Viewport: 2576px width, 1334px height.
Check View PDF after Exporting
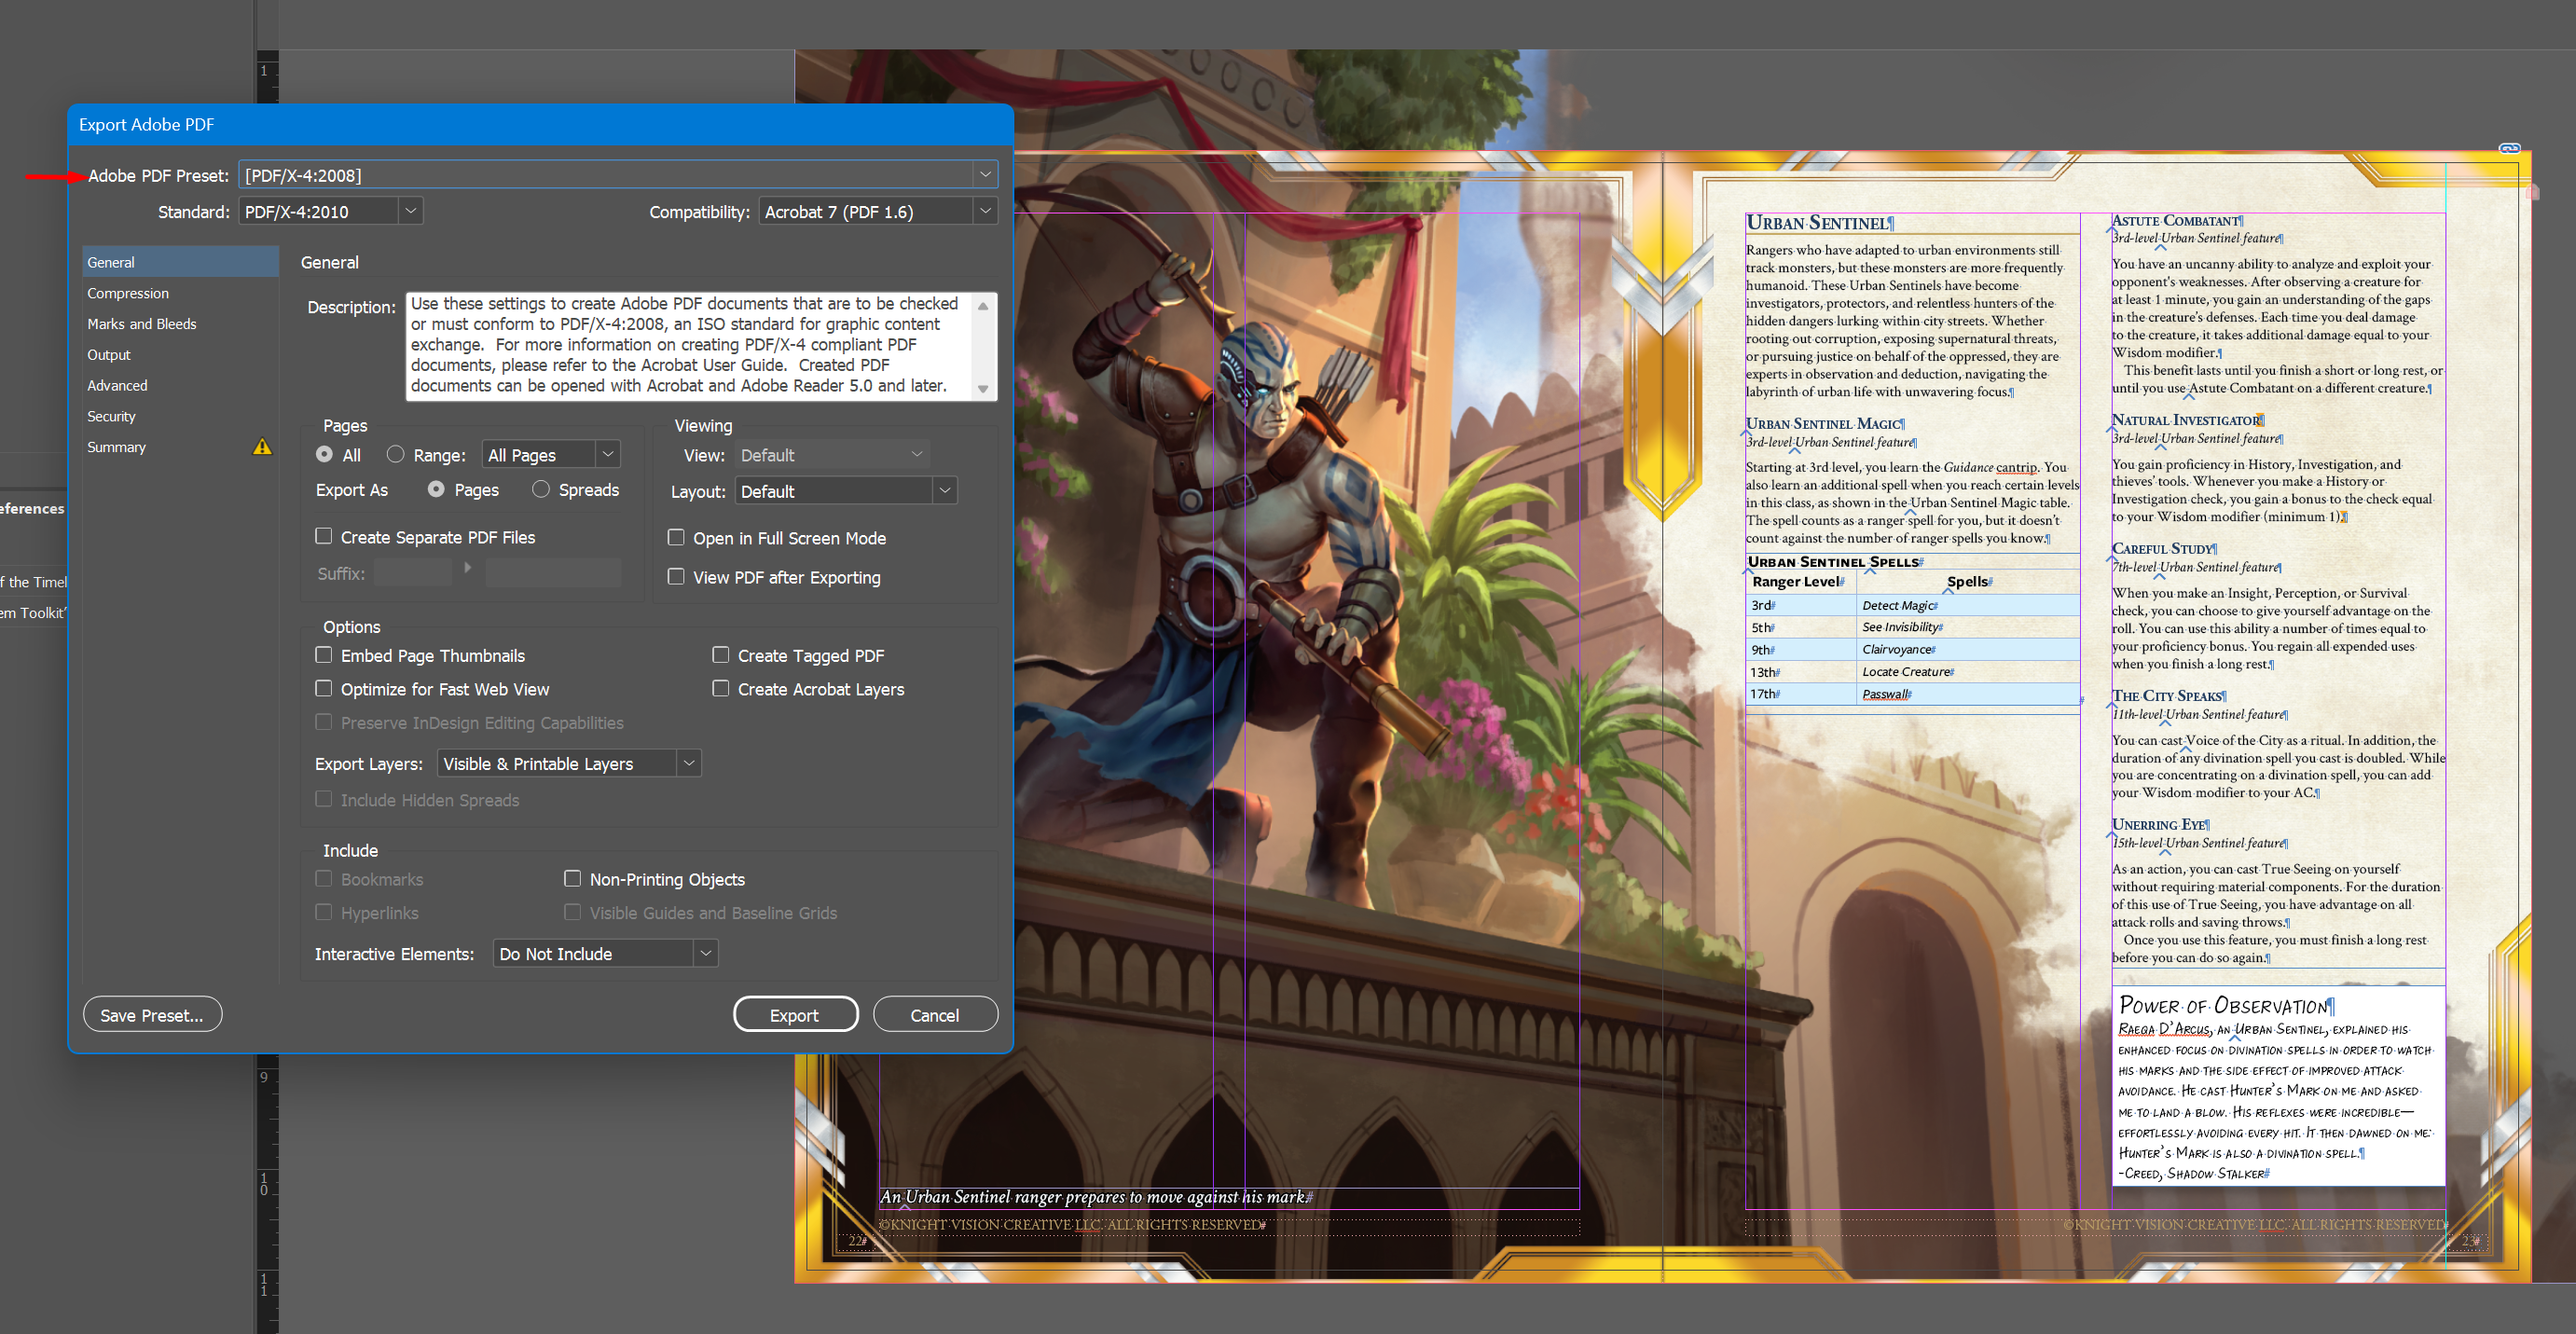coord(676,577)
